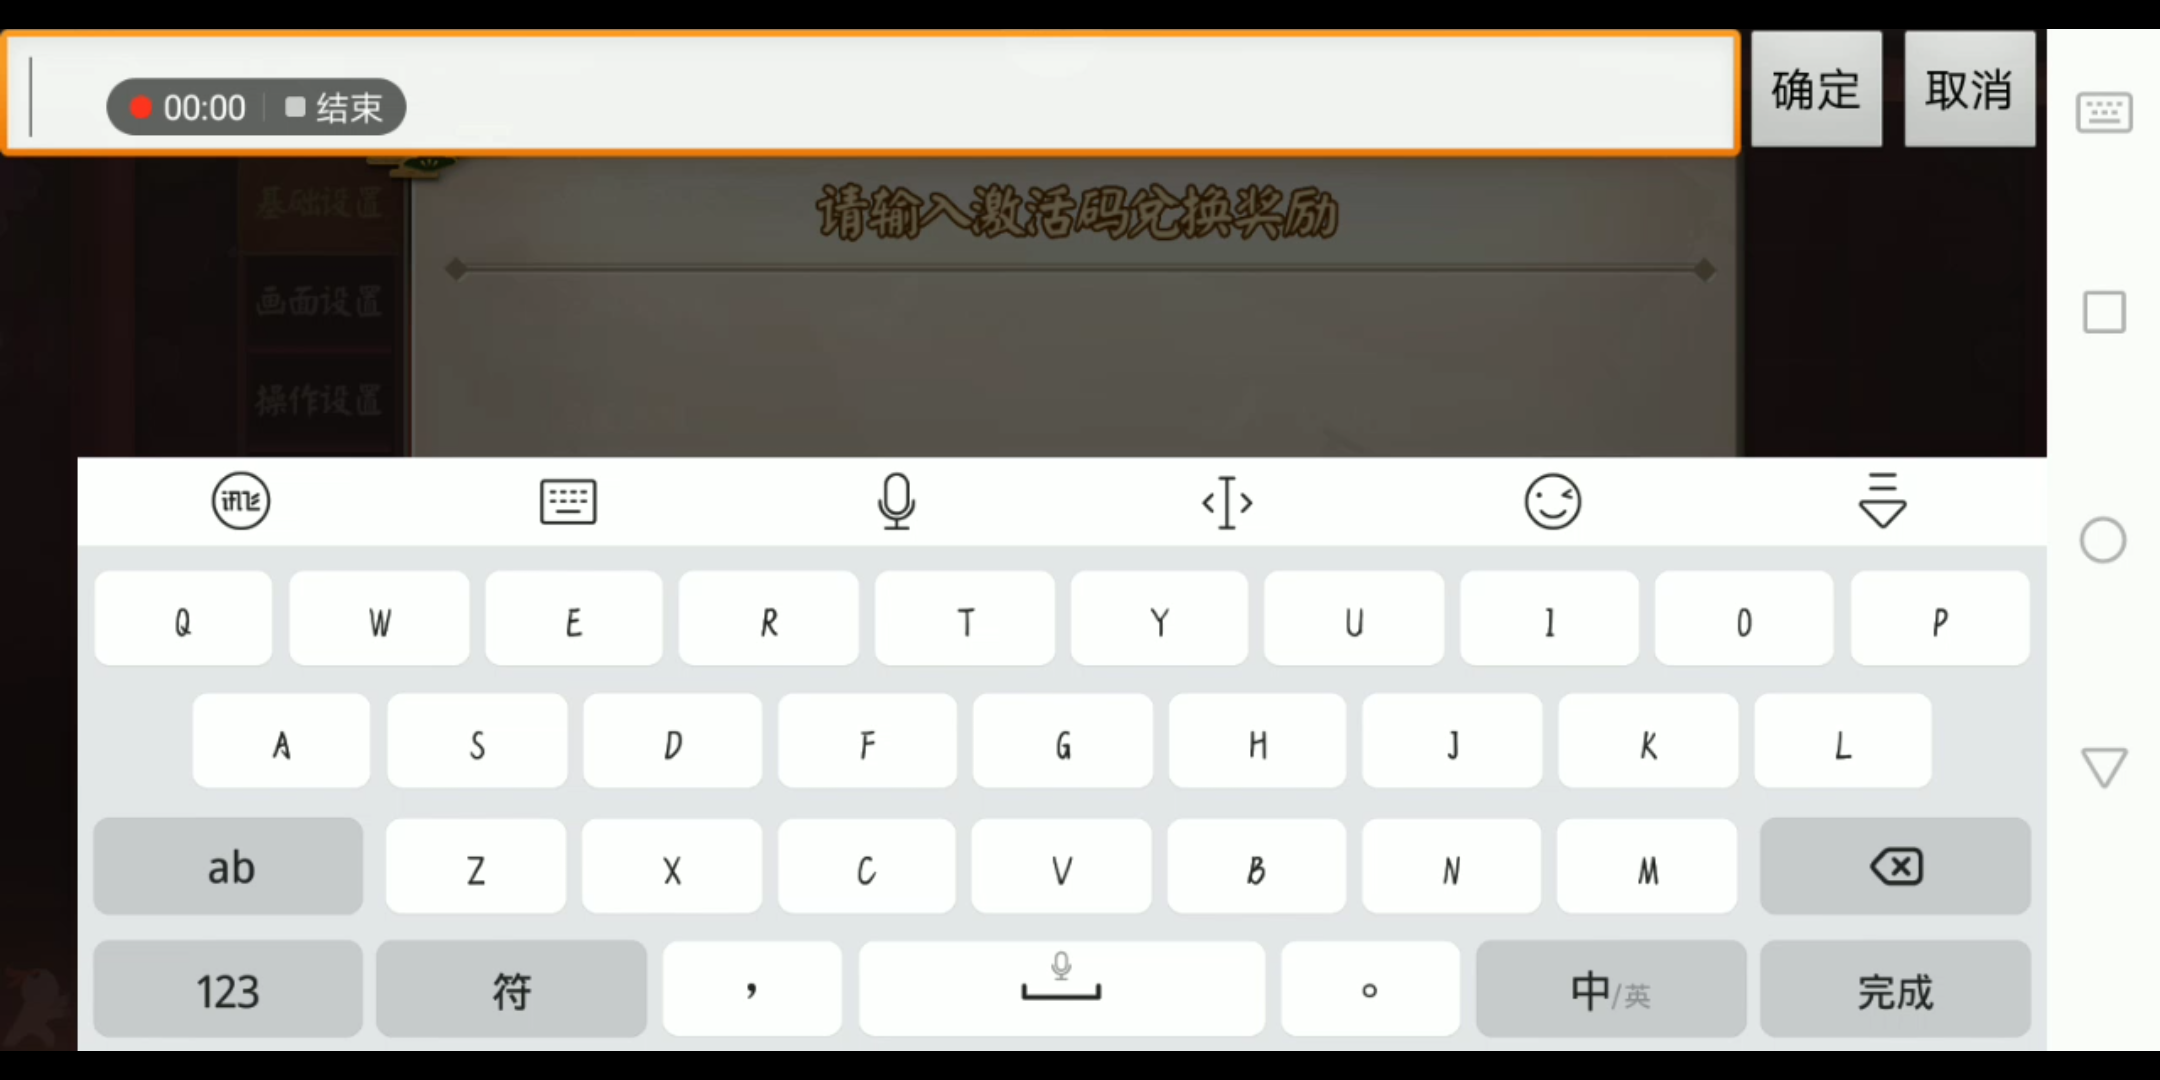The width and height of the screenshot is (2160, 1080).
Task: Toggle uppercase with ab shift key
Action: pos(230,866)
